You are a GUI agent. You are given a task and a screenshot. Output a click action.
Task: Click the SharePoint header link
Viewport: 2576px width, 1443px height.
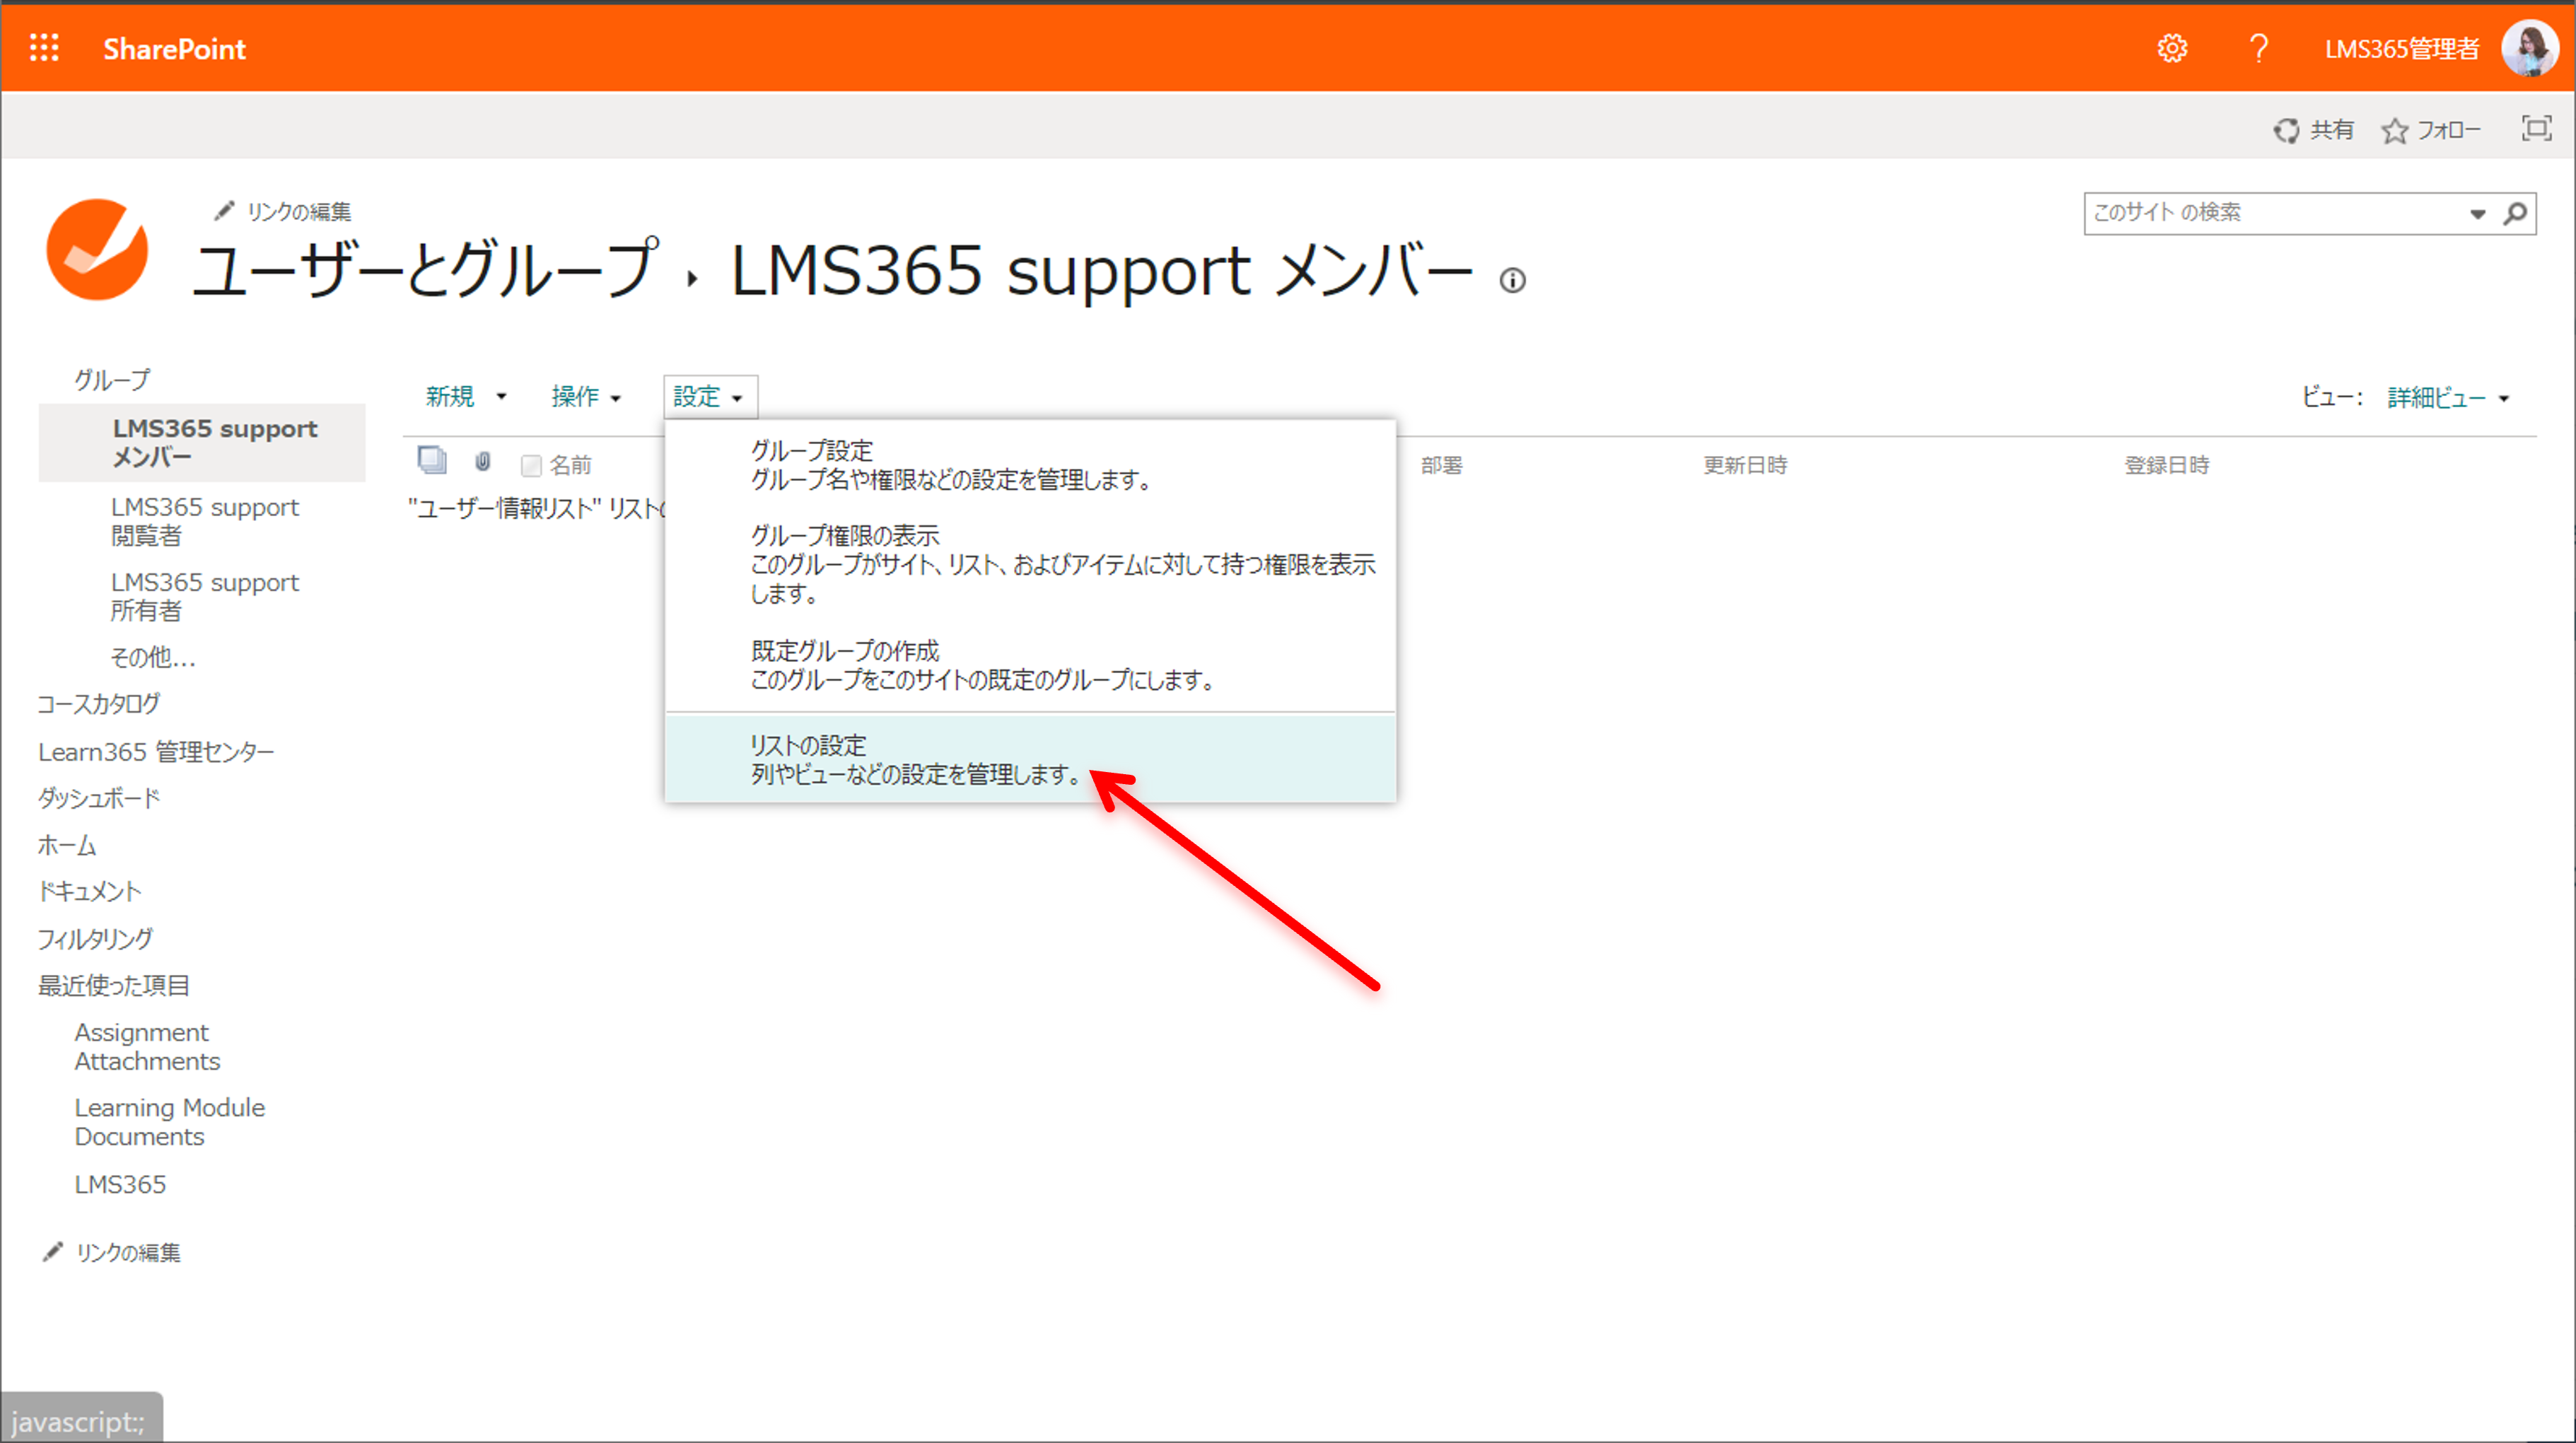[x=174, y=48]
